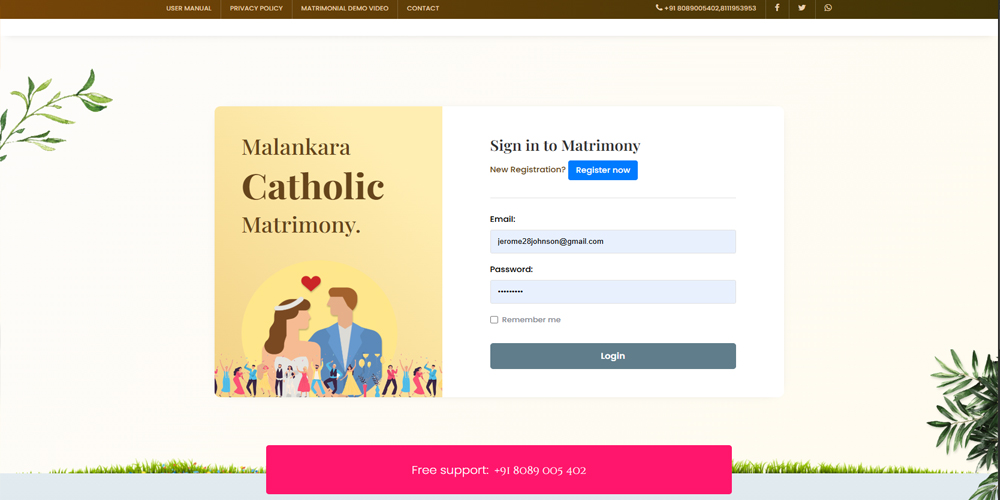The width and height of the screenshot is (1000, 500).
Task: Click the 'Matrimony.' title text
Action: coord(301,225)
